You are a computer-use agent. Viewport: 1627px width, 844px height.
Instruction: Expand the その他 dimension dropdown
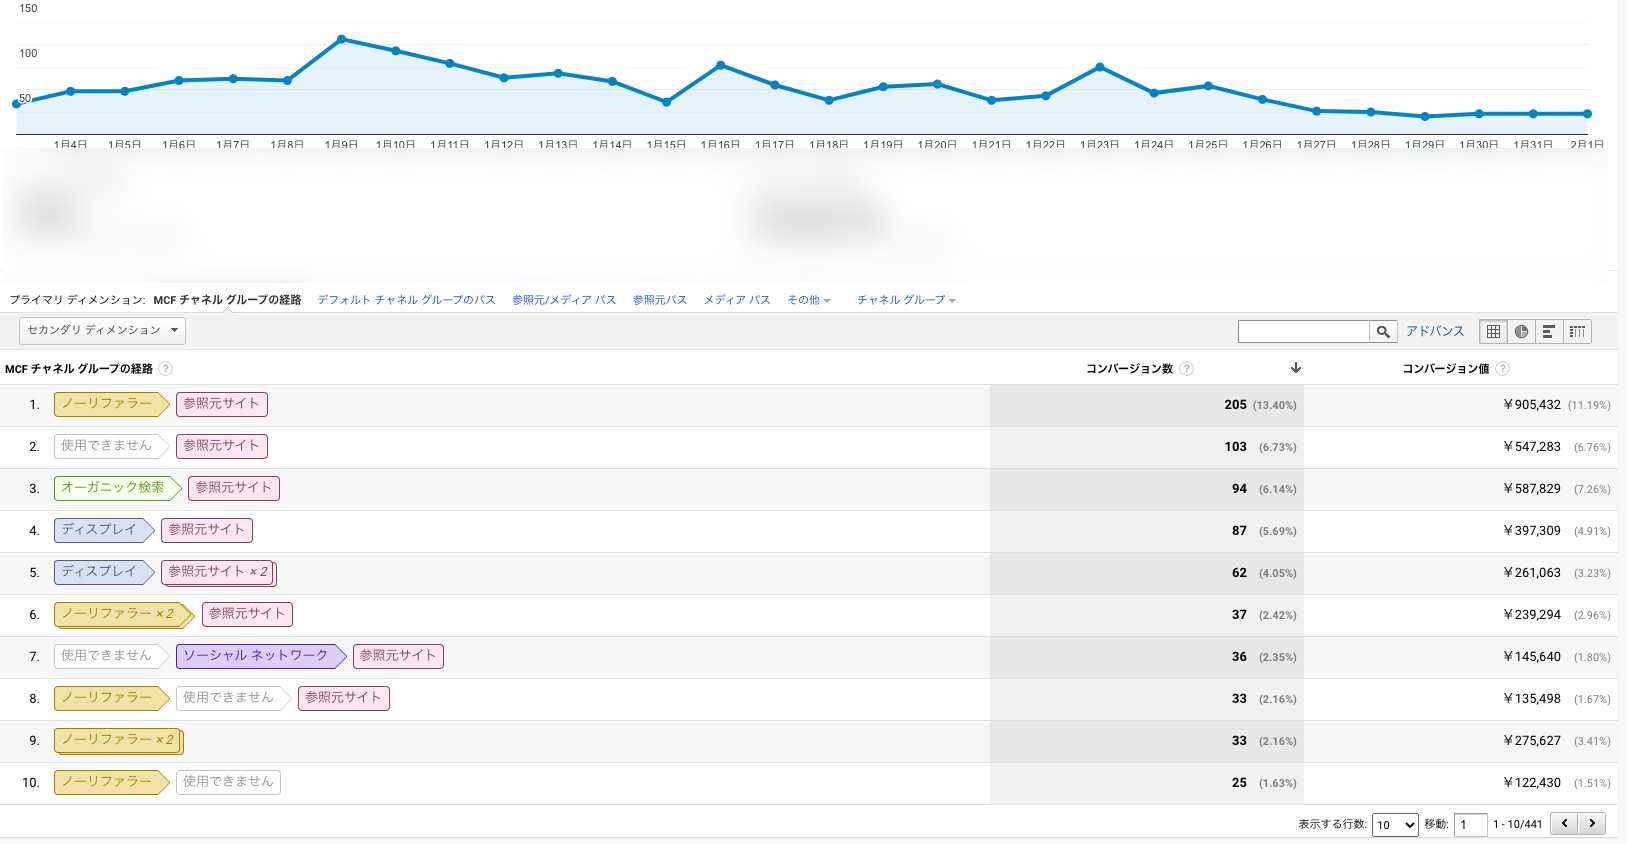(808, 300)
